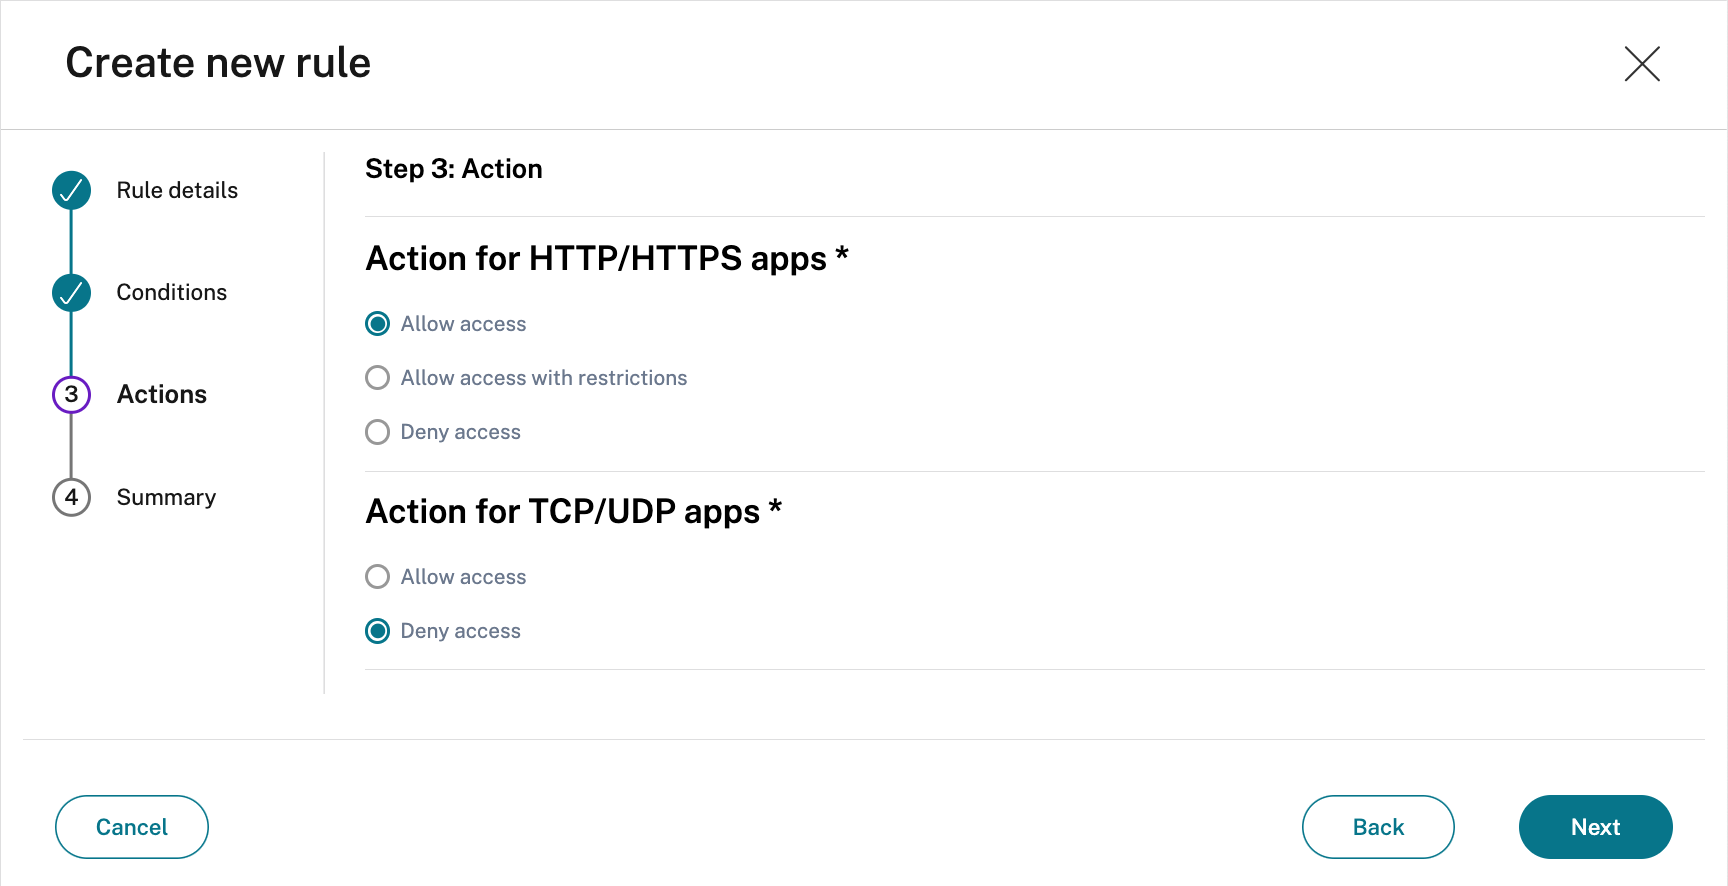Close the Create new rule dialog
Viewport: 1728px width, 886px height.
(1641, 64)
